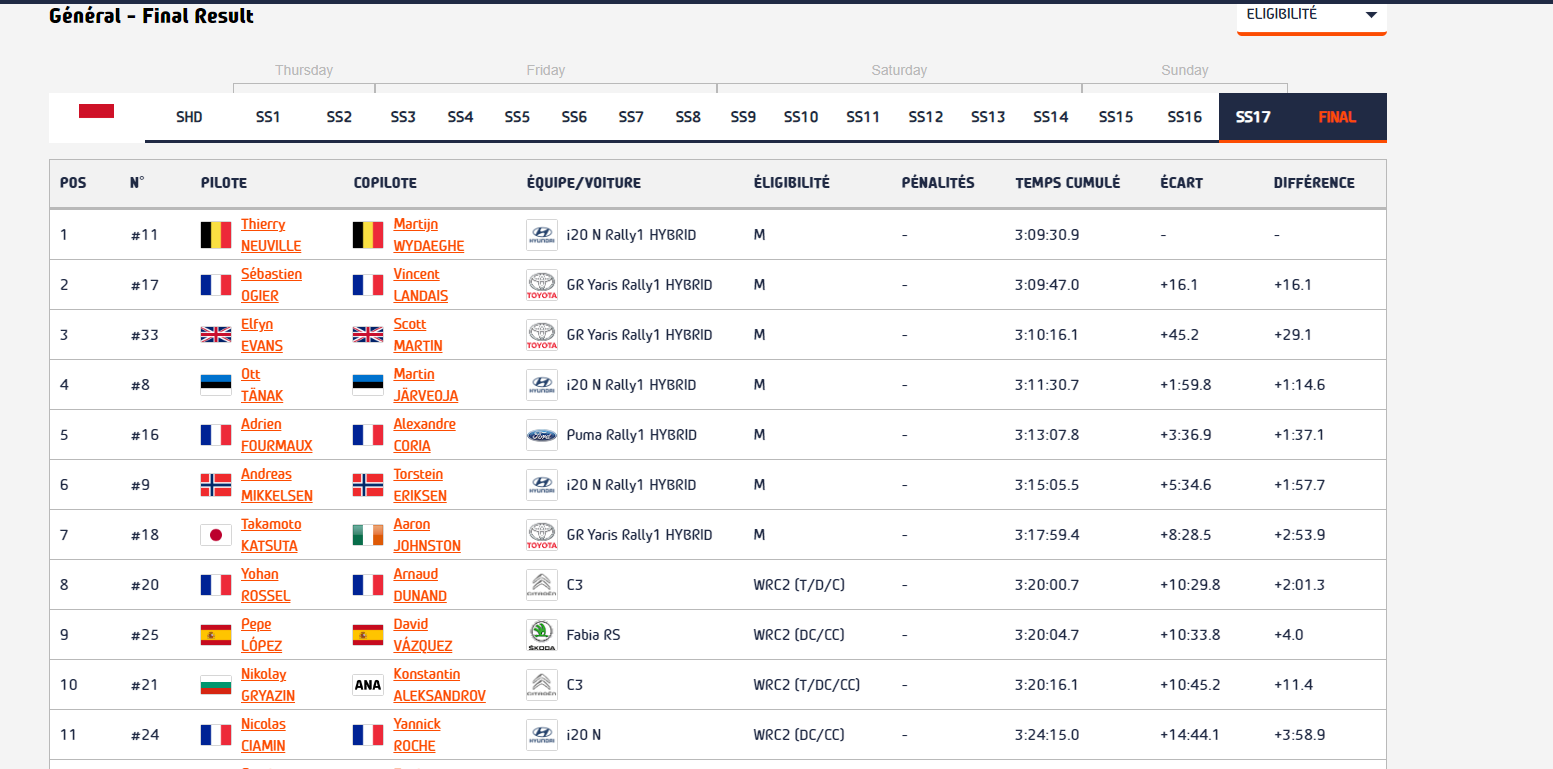The height and width of the screenshot is (769, 1553).
Task: Click the Puma Rally1 HYBRID car name
Action: 632,435
